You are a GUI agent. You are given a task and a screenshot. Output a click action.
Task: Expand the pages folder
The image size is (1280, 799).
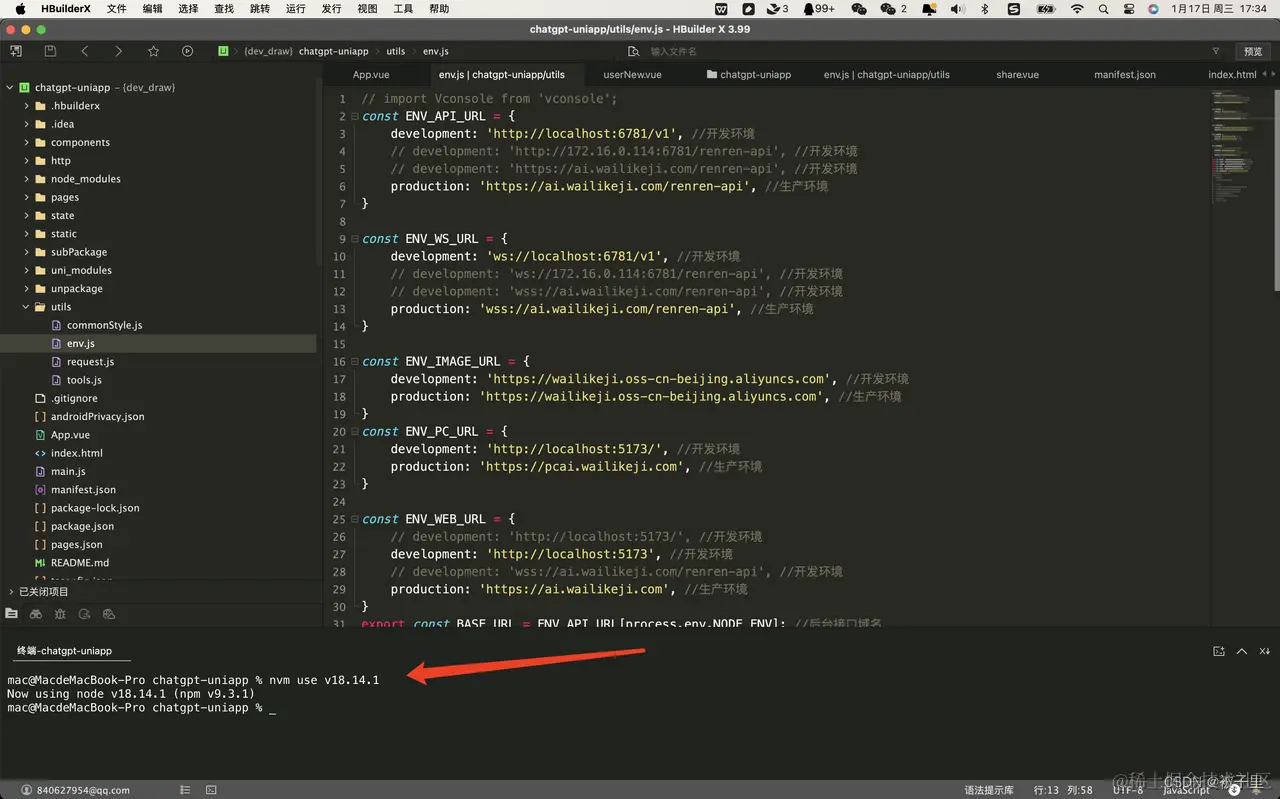pyautogui.click(x=26, y=197)
